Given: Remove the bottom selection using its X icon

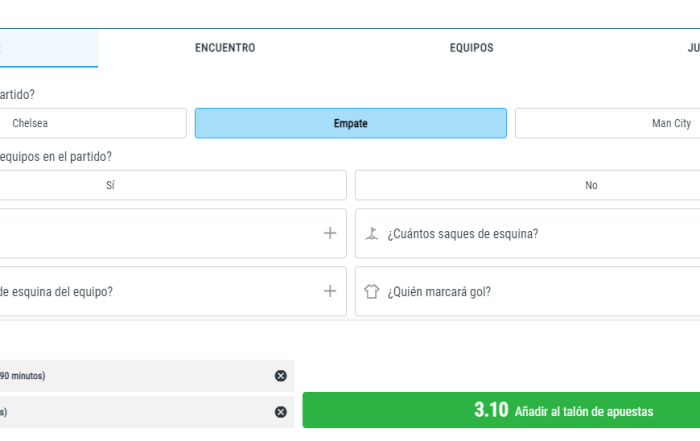Looking at the screenshot, I should [280, 411].
